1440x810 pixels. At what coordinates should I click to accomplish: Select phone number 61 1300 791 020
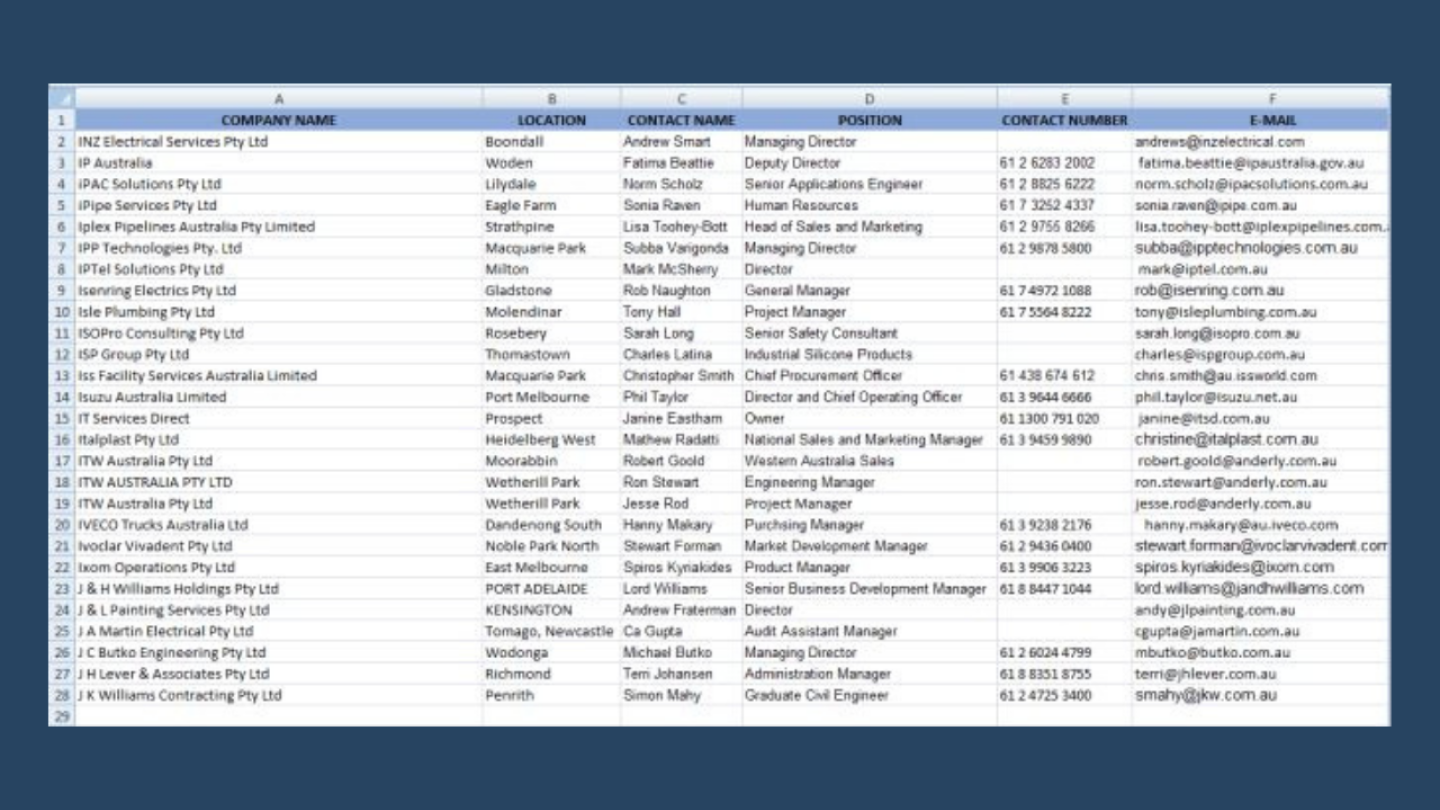pos(1064,419)
